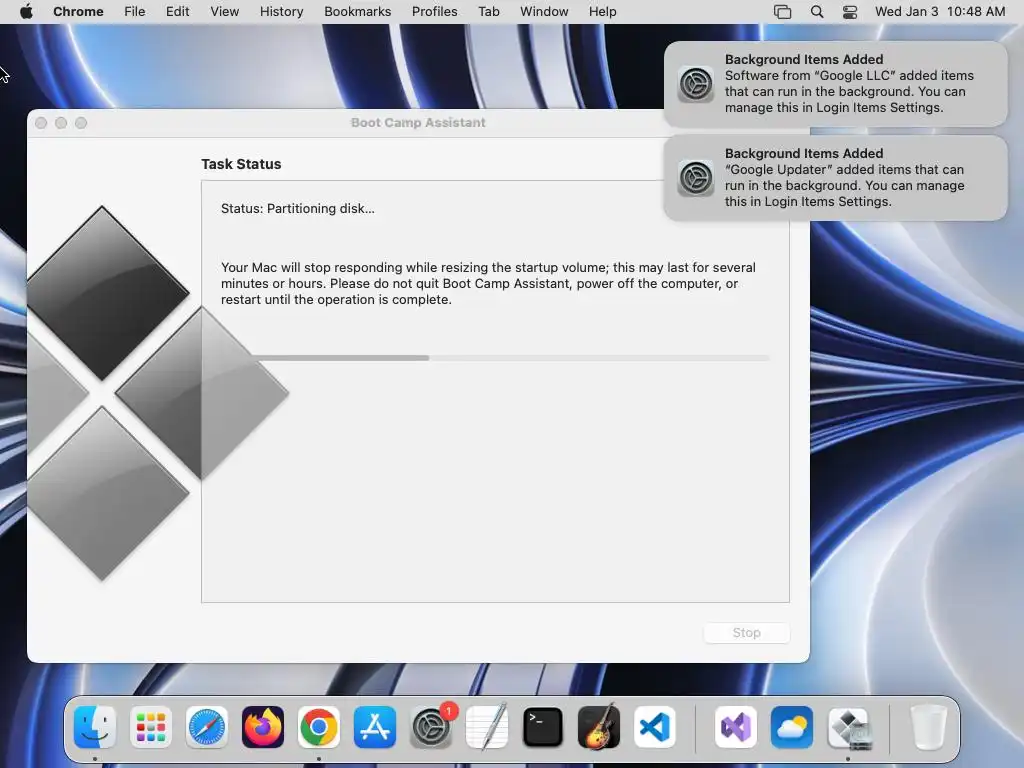This screenshot has height=768, width=1024.
Task: Open the "Google LLC" background items notification
Action: click(x=835, y=84)
